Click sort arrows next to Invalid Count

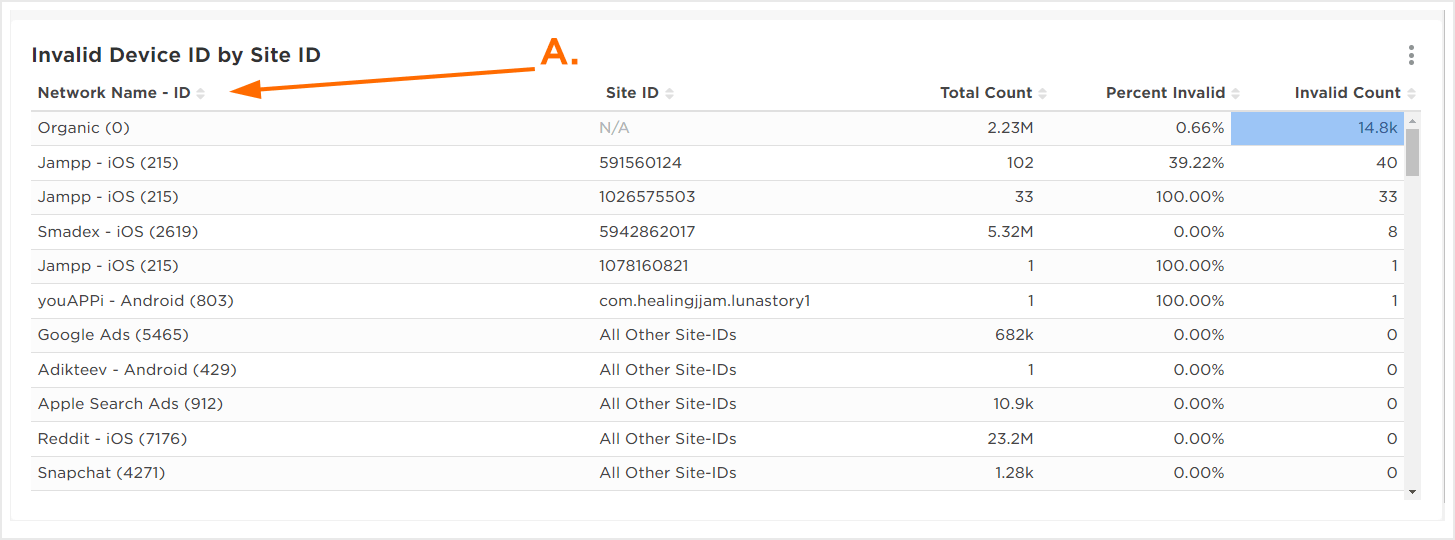pyautogui.click(x=1411, y=94)
